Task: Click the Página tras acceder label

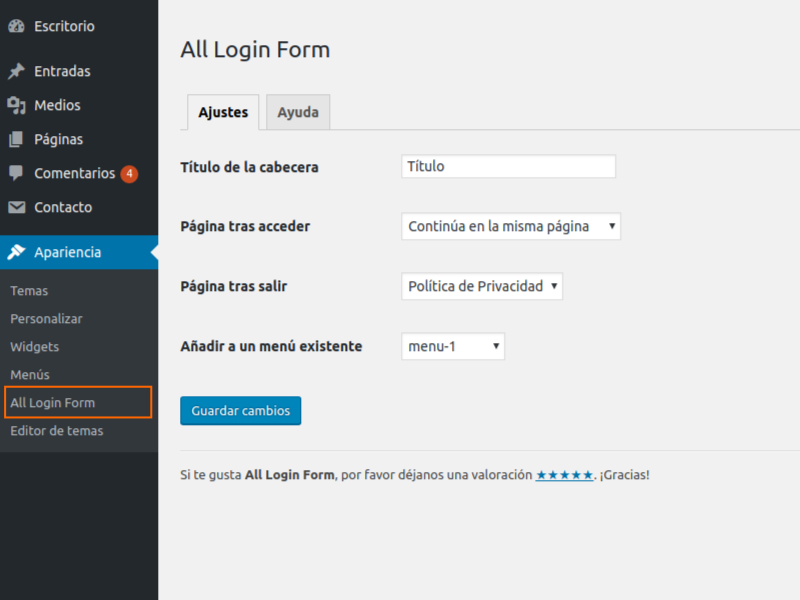Action: [245, 227]
